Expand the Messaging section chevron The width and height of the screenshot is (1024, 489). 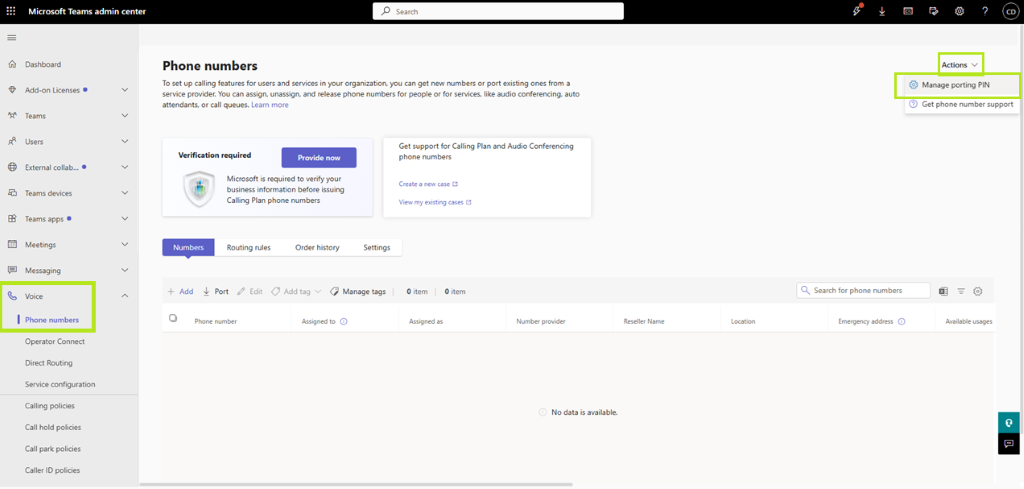(x=125, y=270)
